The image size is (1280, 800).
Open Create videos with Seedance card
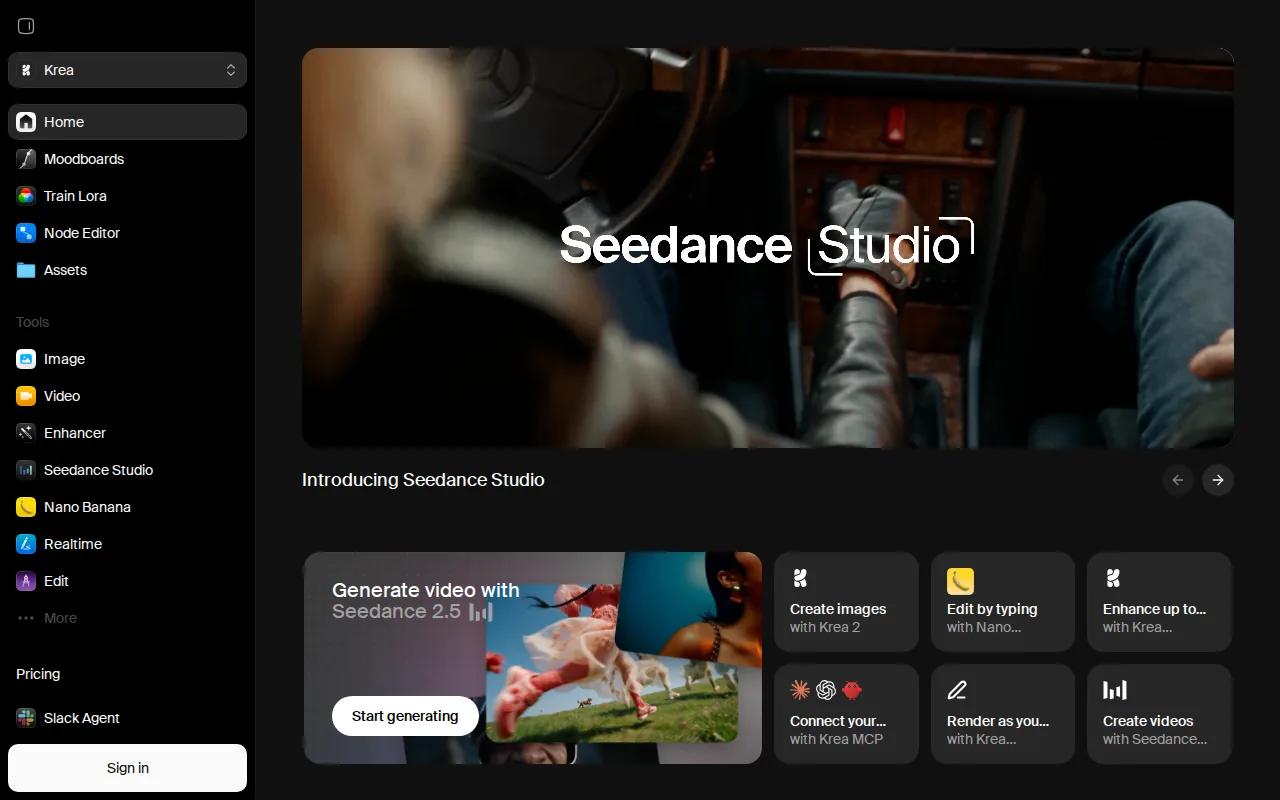(x=1159, y=714)
